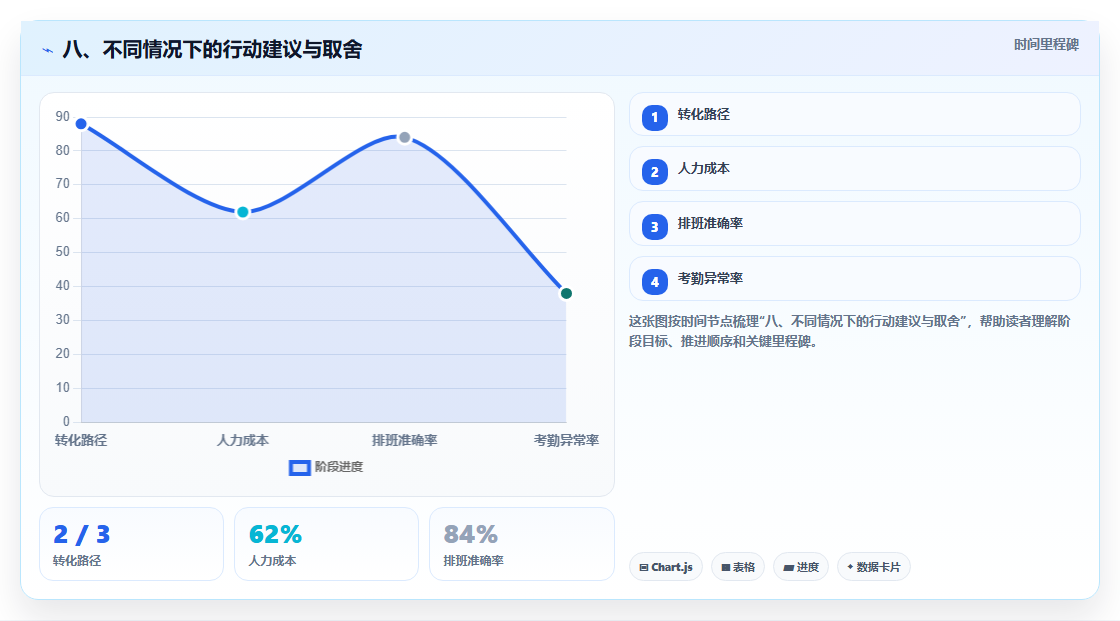
Task: Open the 转化路径 list item
Action: click(x=854, y=114)
